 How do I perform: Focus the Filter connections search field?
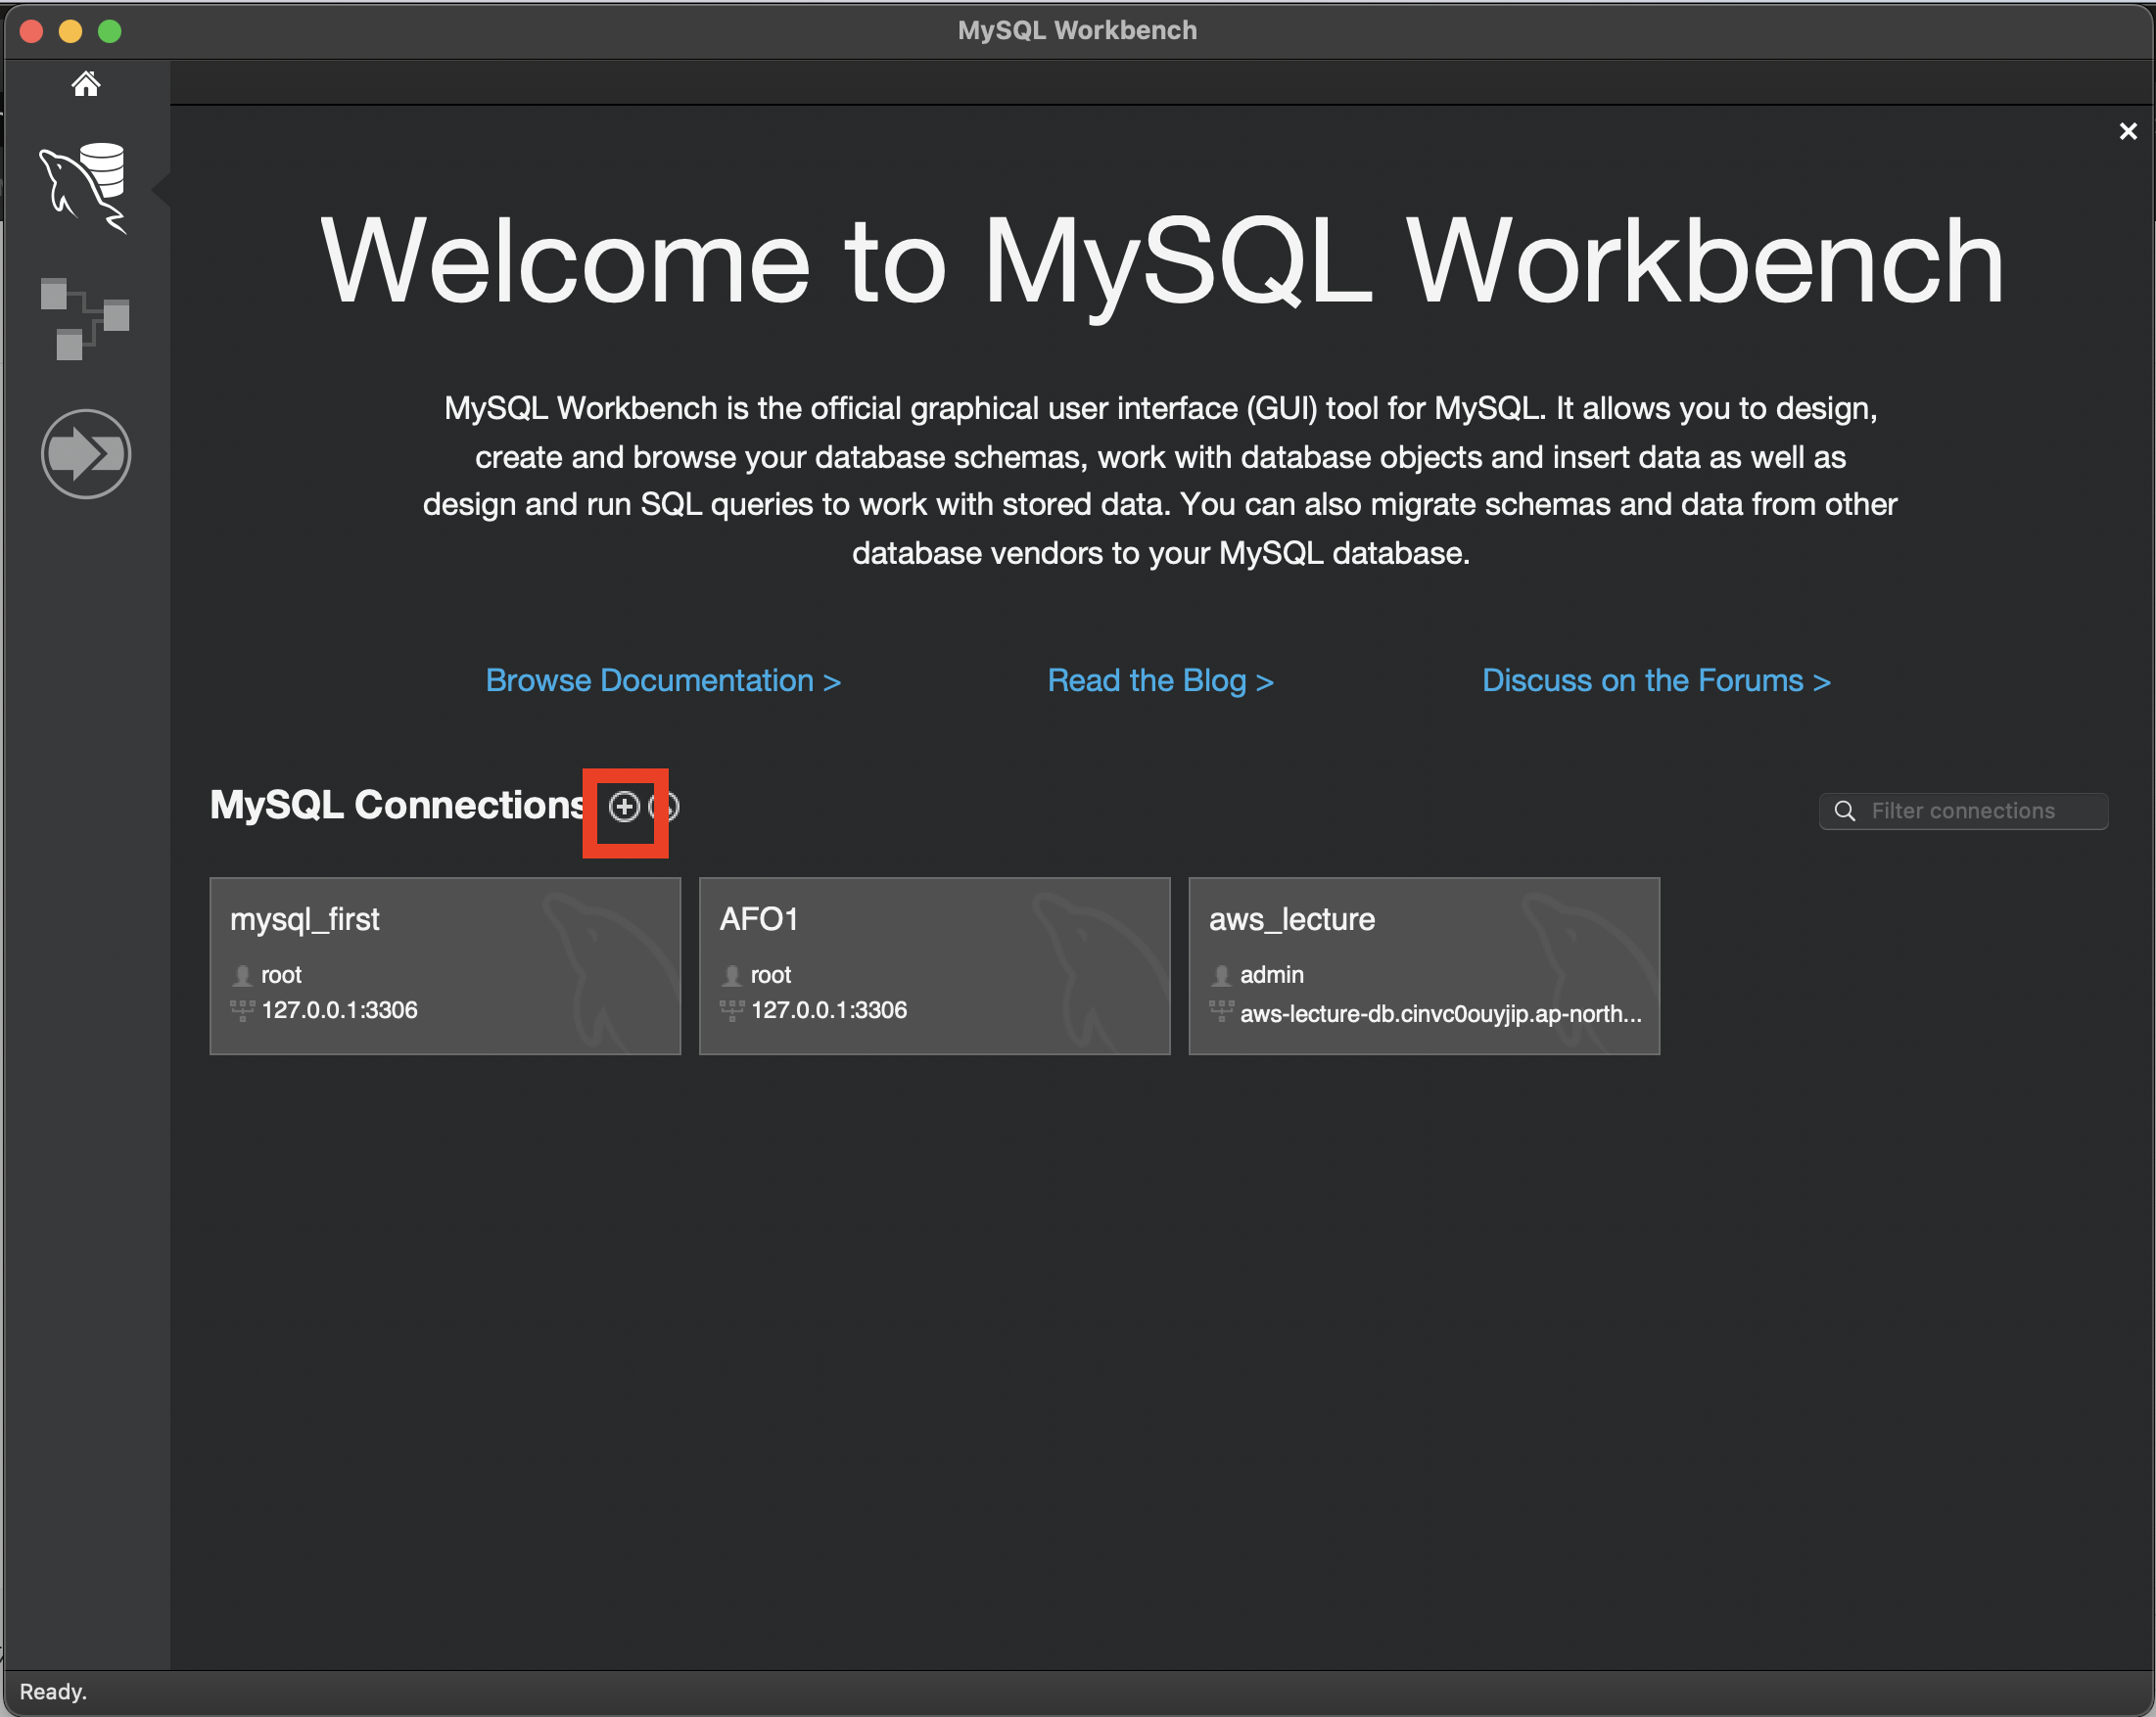click(x=1963, y=811)
